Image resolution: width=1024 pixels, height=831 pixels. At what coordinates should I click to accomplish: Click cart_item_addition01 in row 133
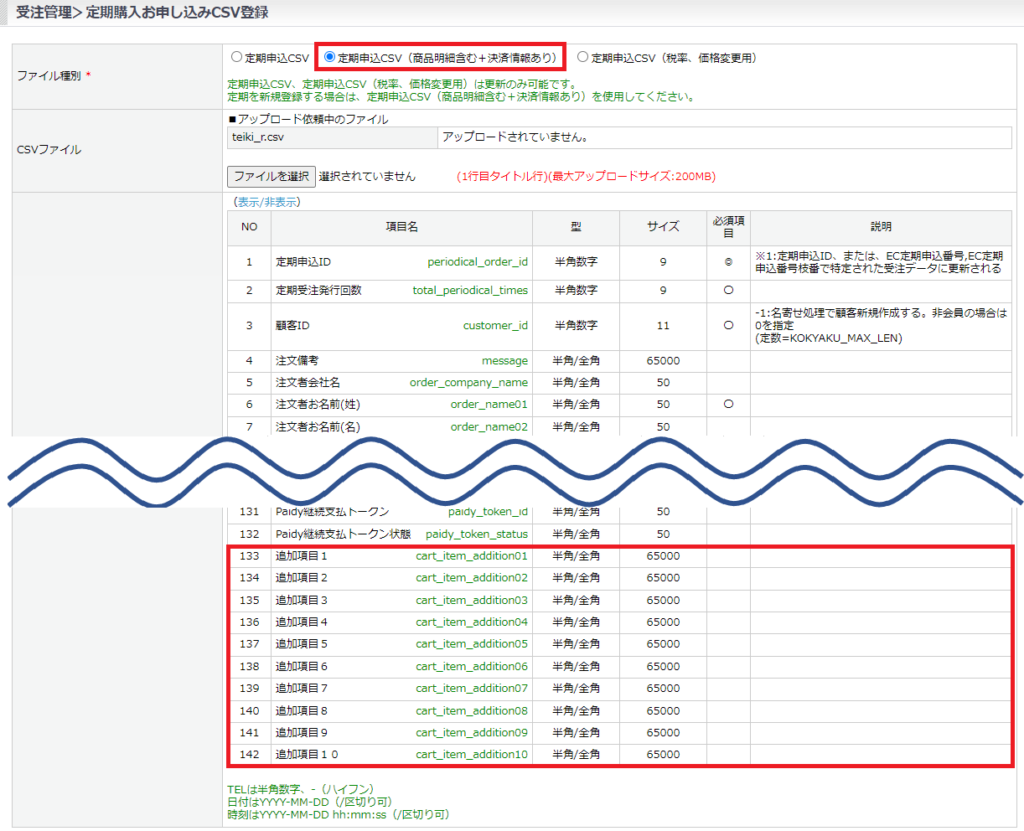point(471,556)
